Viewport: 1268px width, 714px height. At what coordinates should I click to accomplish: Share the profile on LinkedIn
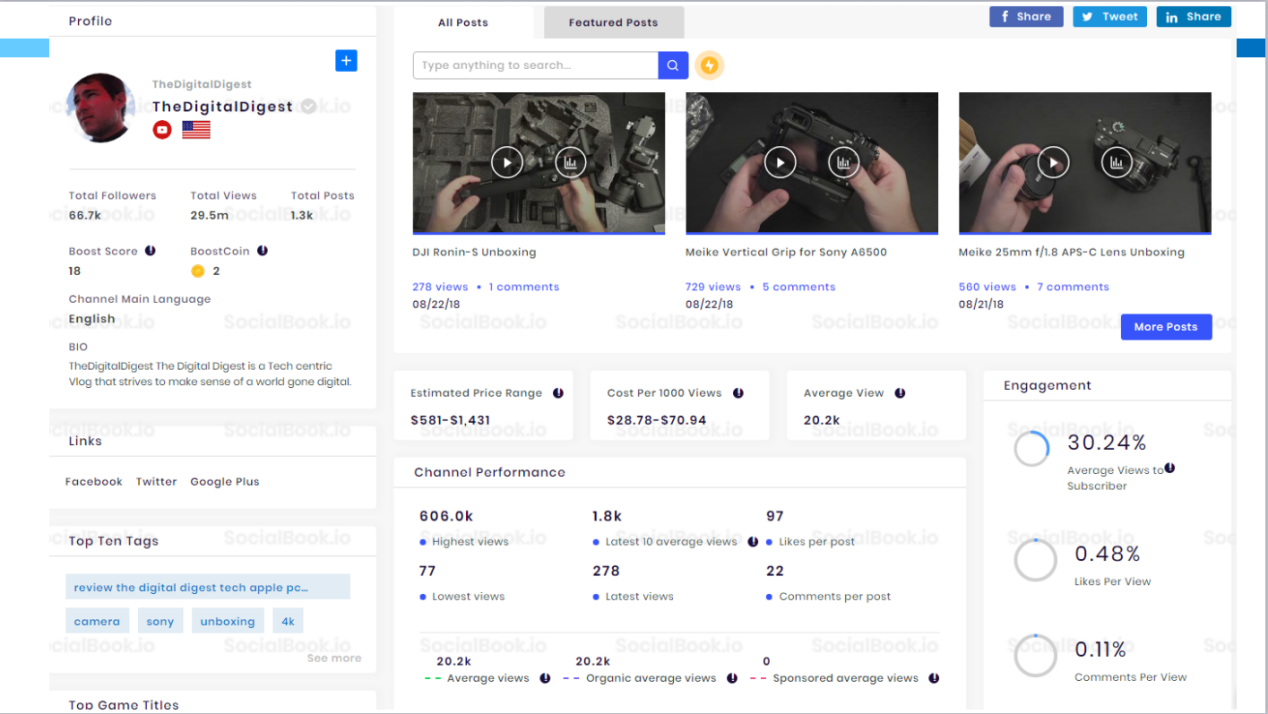pyautogui.click(x=1194, y=16)
